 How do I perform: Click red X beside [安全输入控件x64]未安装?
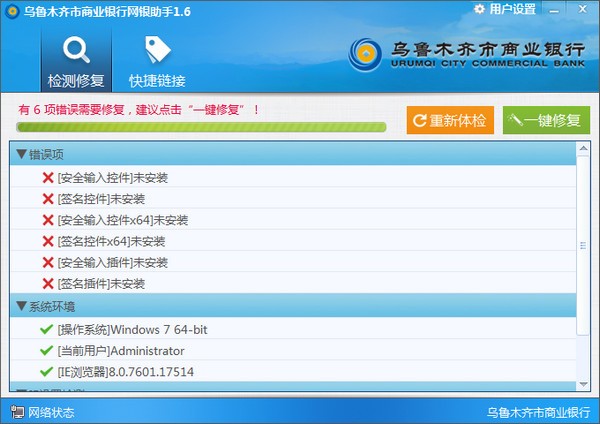[x=48, y=220]
